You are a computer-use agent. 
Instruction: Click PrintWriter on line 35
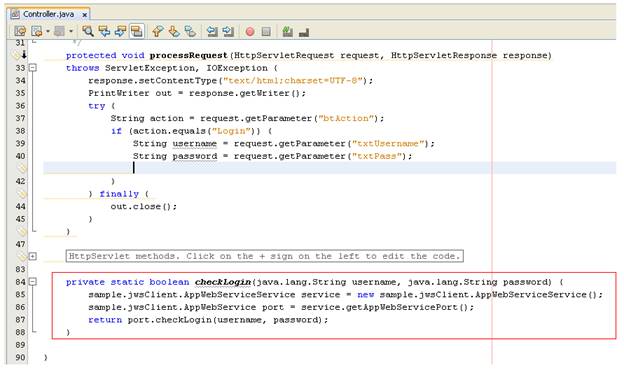click(x=119, y=93)
